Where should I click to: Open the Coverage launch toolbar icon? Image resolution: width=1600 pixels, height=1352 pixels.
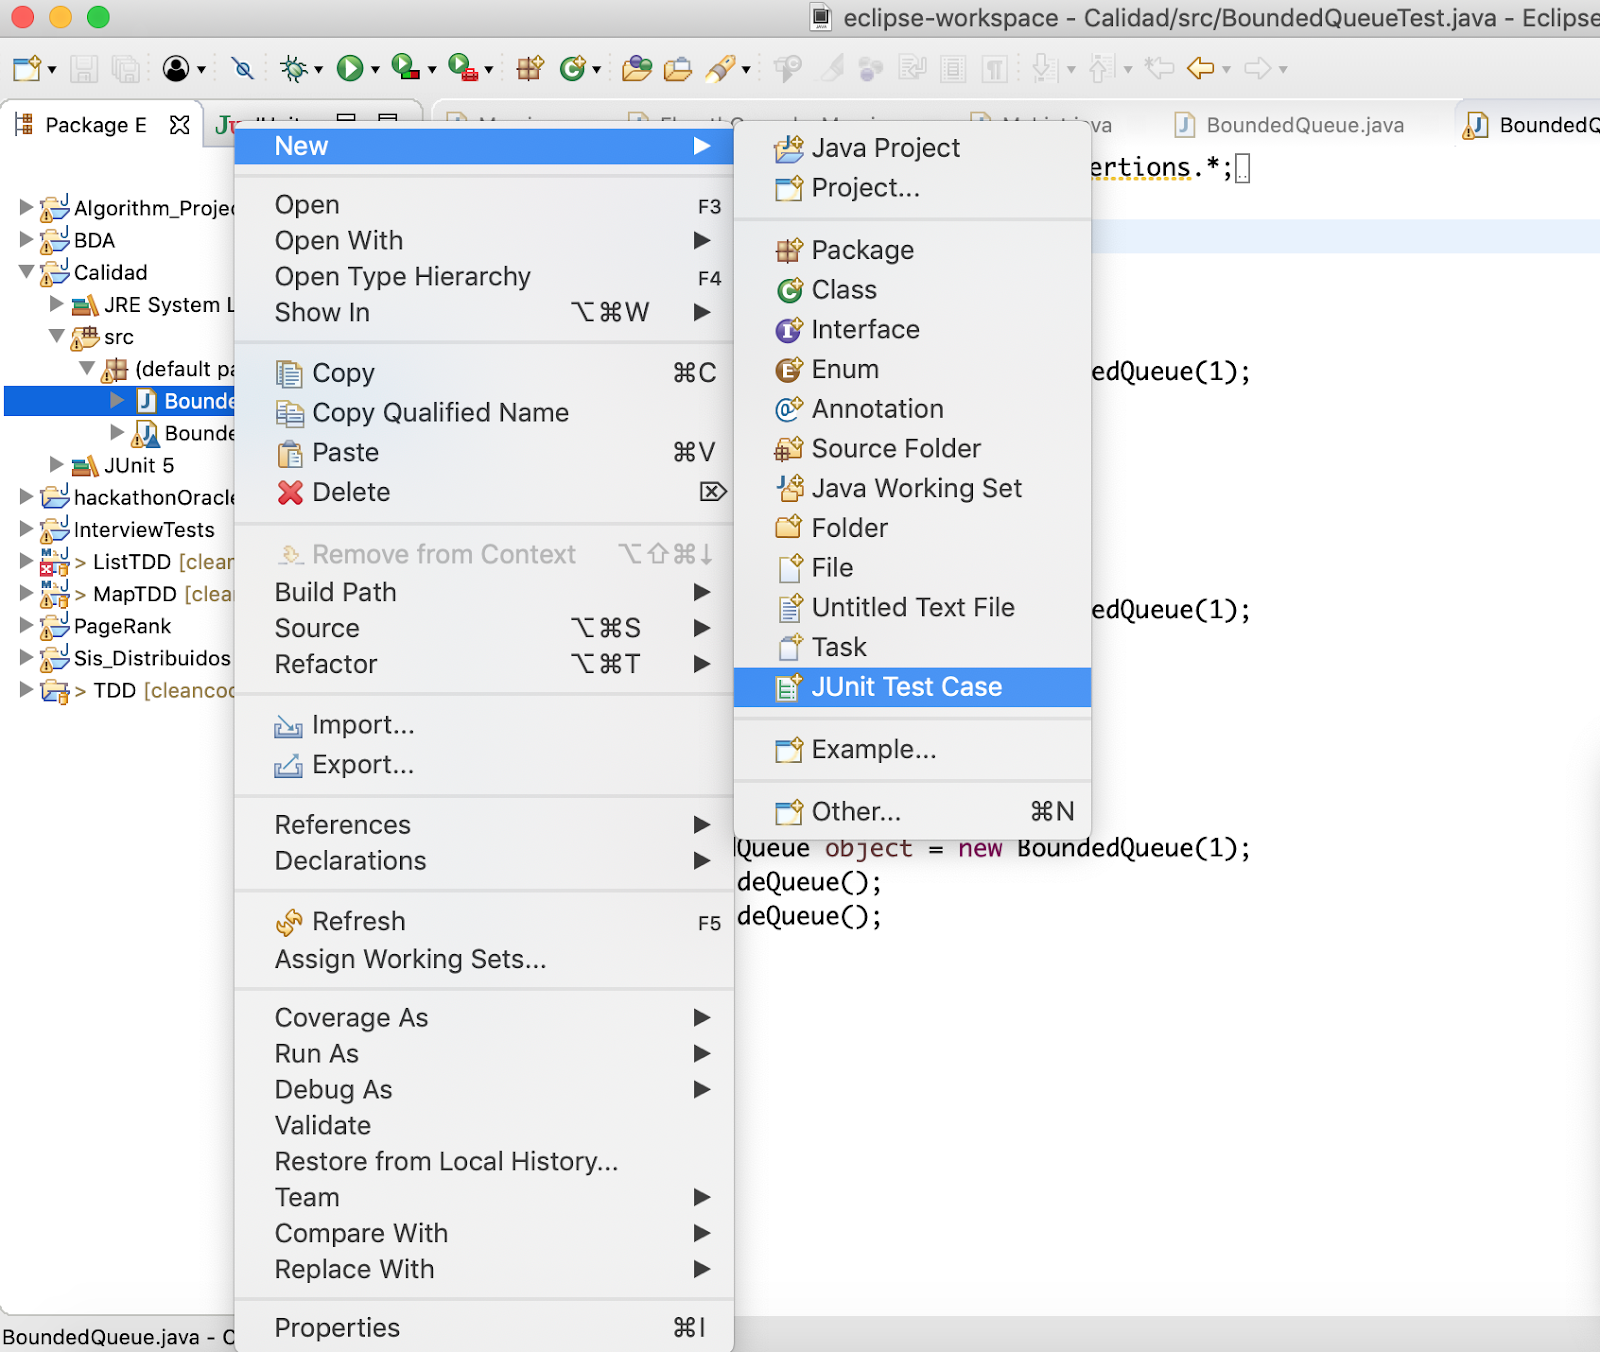click(405, 68)
